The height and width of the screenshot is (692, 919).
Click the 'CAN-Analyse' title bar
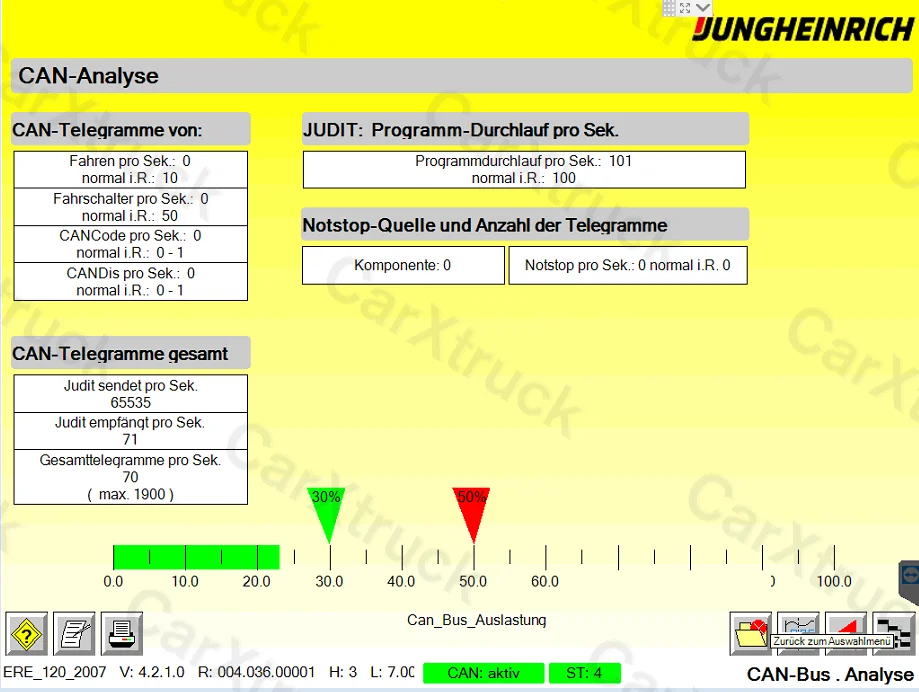coord(462,76)
